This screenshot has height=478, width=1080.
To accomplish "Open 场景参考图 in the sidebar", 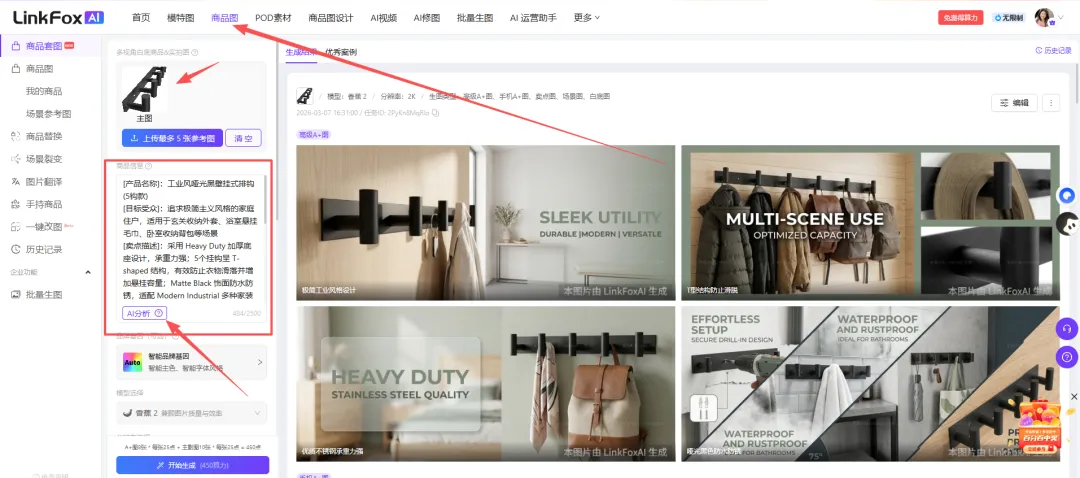I will pyautogui.click(x=48, y=114).
